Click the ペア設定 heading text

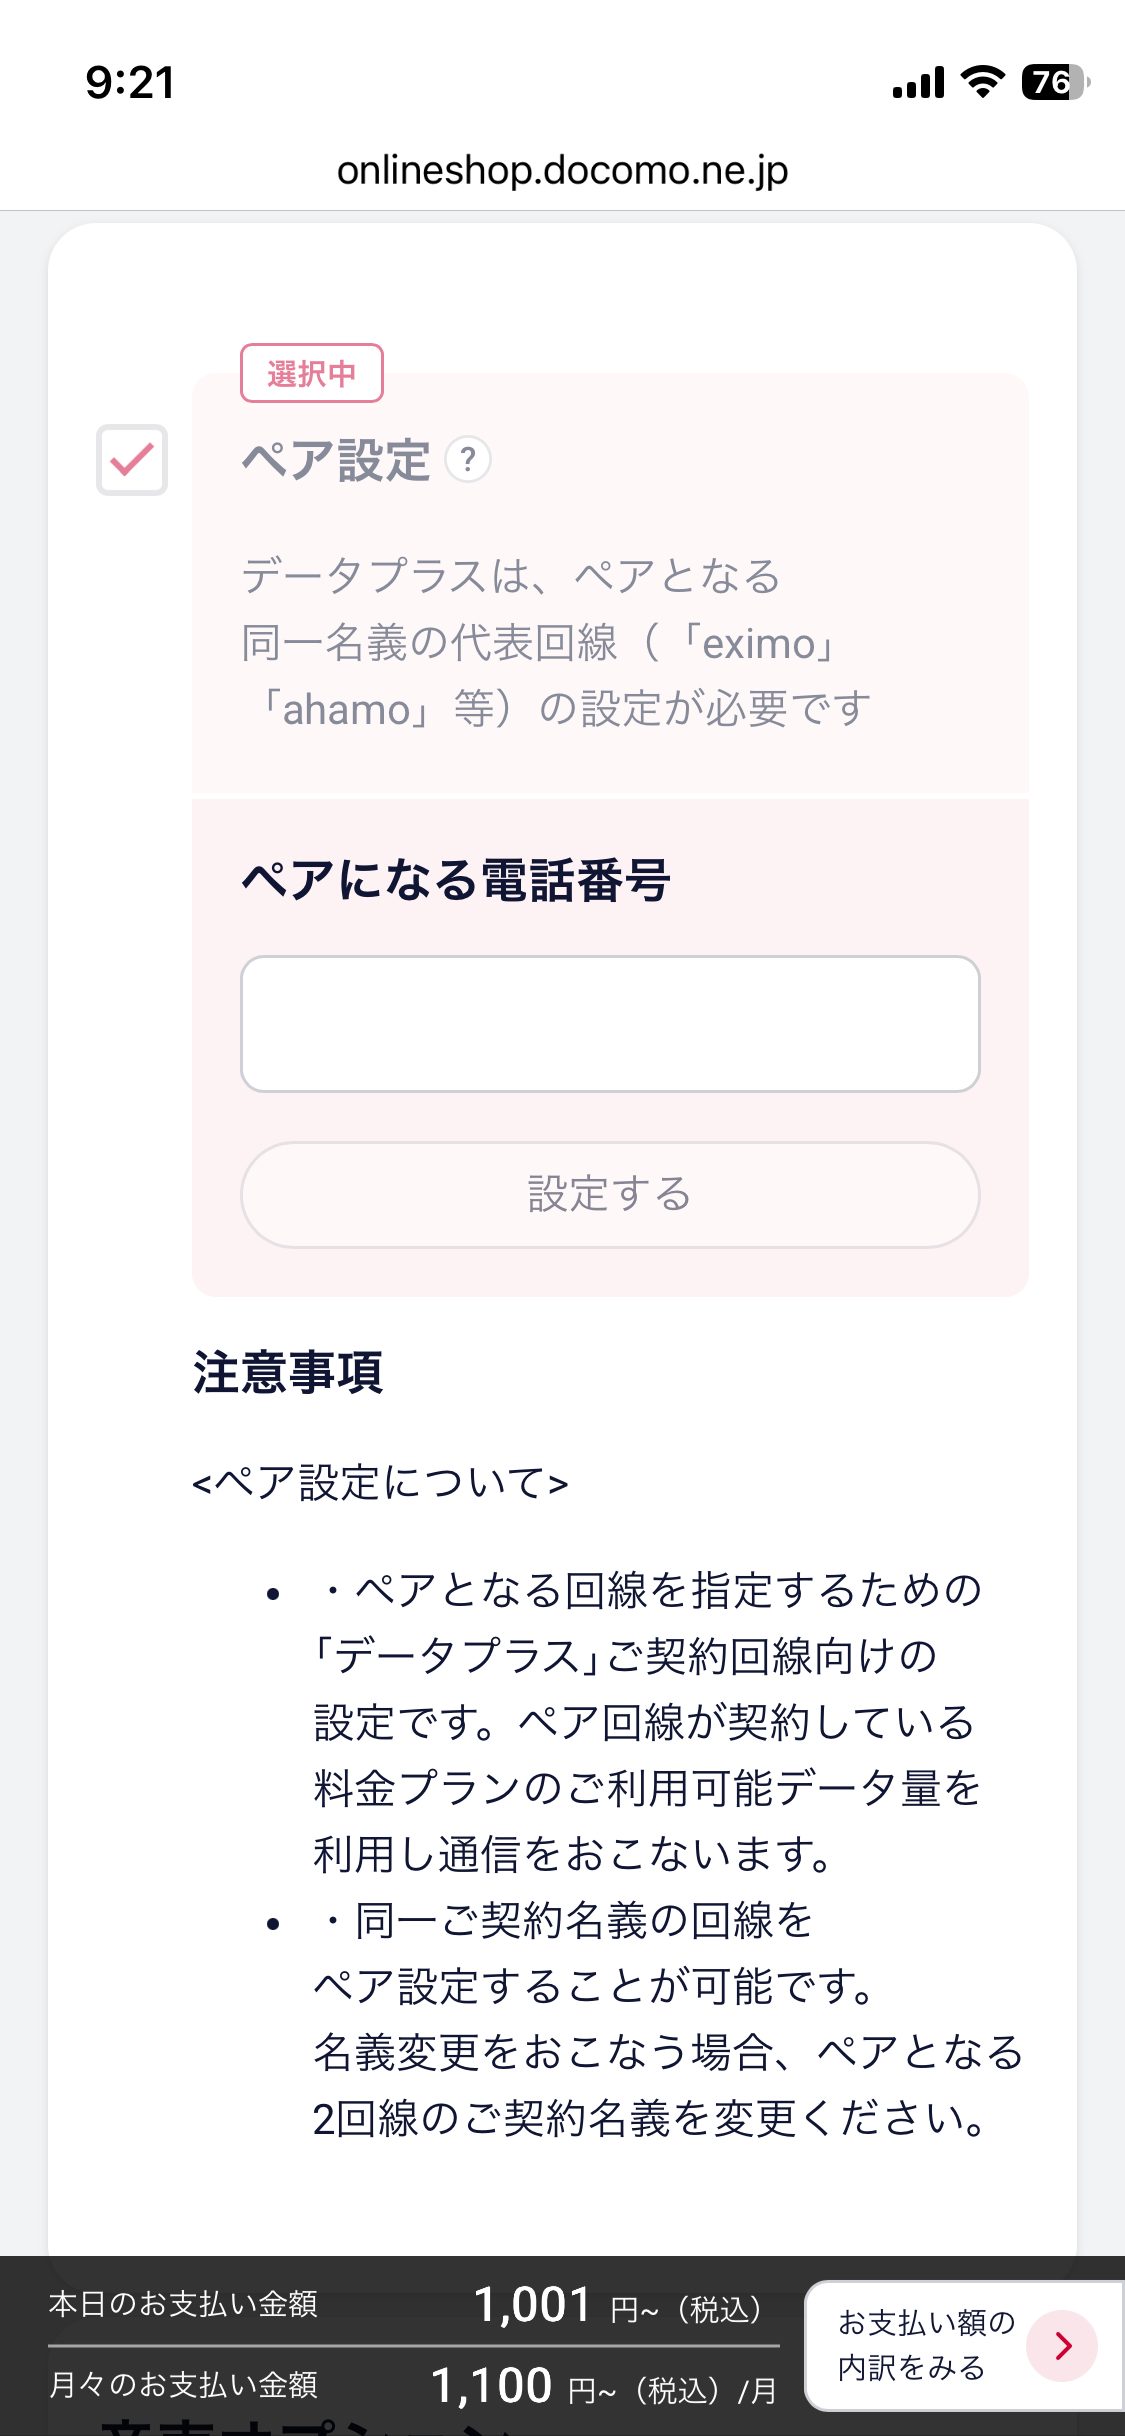(336, 461)
